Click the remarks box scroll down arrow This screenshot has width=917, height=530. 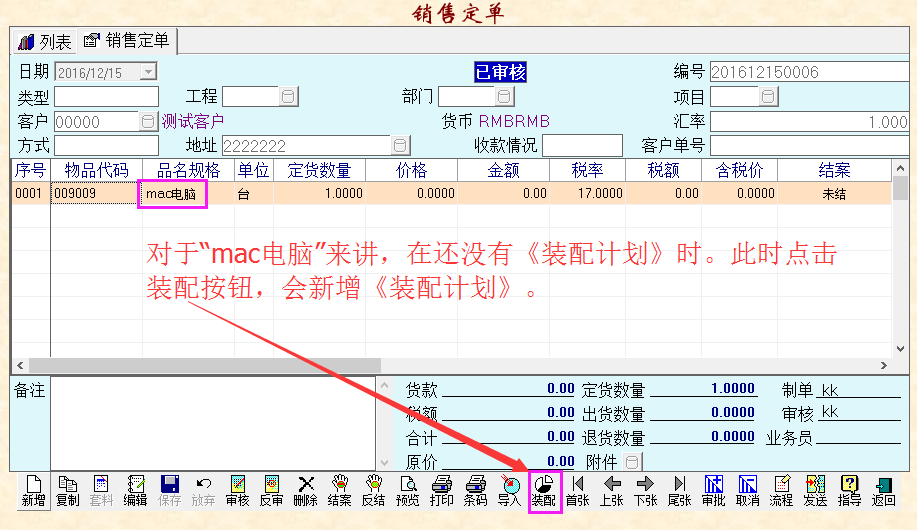click(384, 463)
